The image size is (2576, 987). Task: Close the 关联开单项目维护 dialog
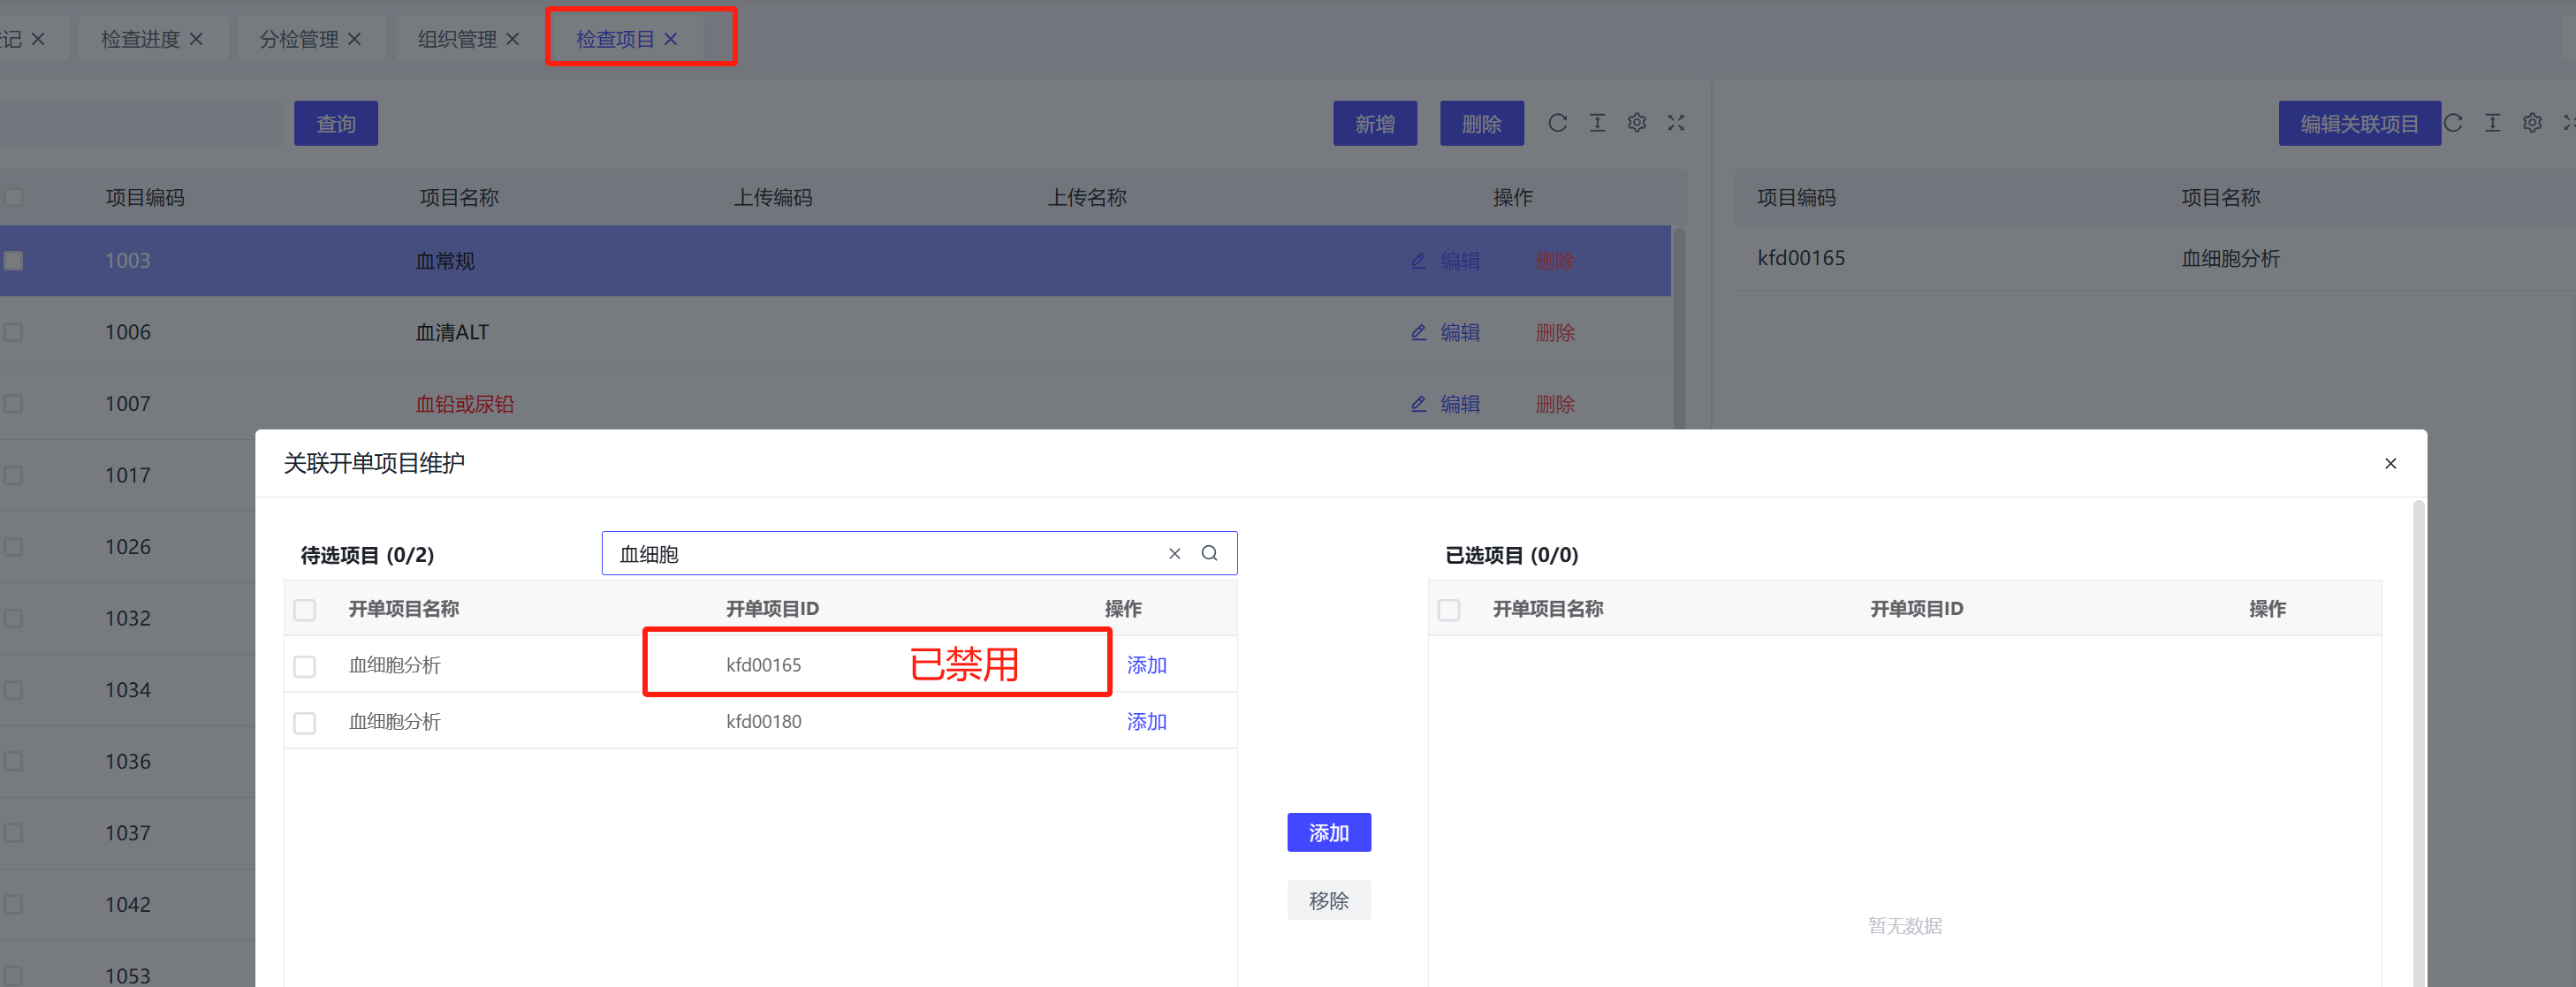[x=2390, y=463]
